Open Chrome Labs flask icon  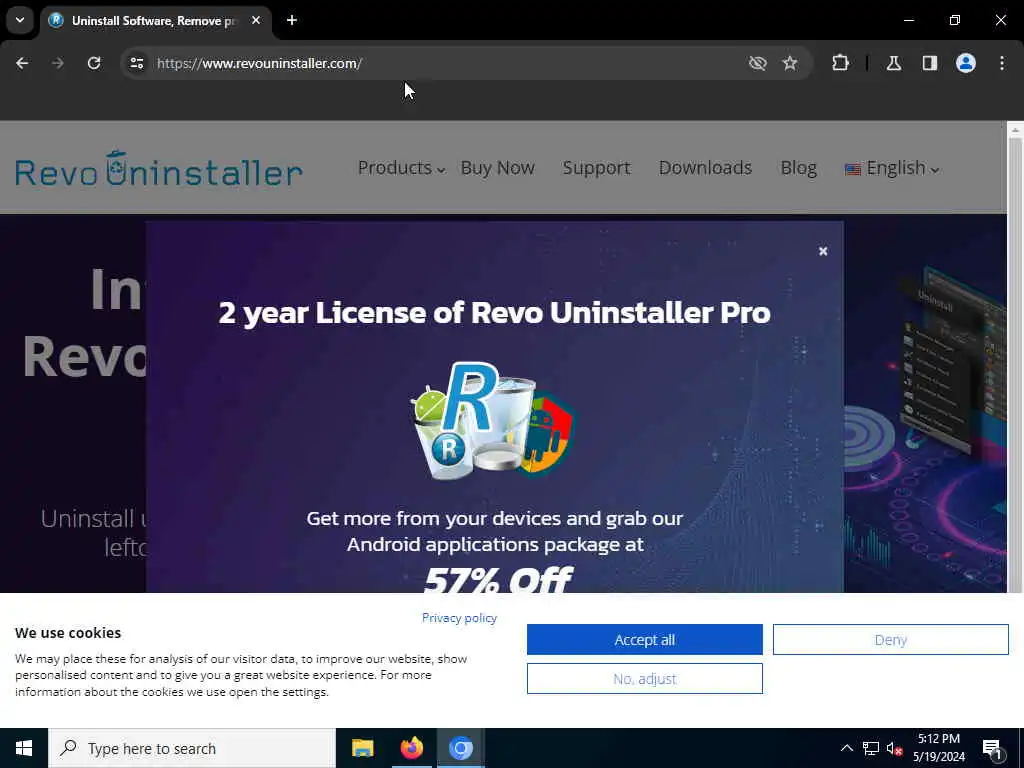click(x=894, y=63)
